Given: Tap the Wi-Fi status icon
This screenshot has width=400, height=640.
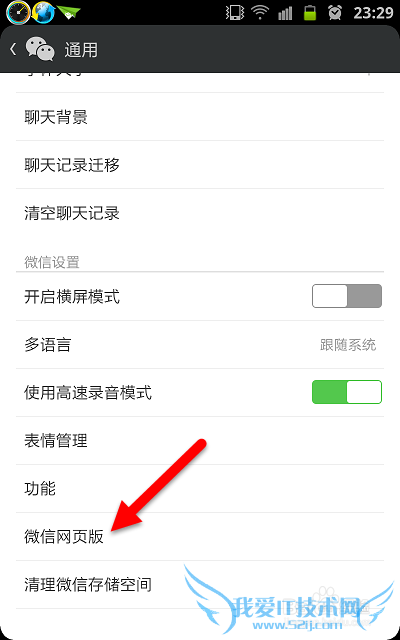Looking at the screenshot, I should pyautogui.click(x=260, y=12).
